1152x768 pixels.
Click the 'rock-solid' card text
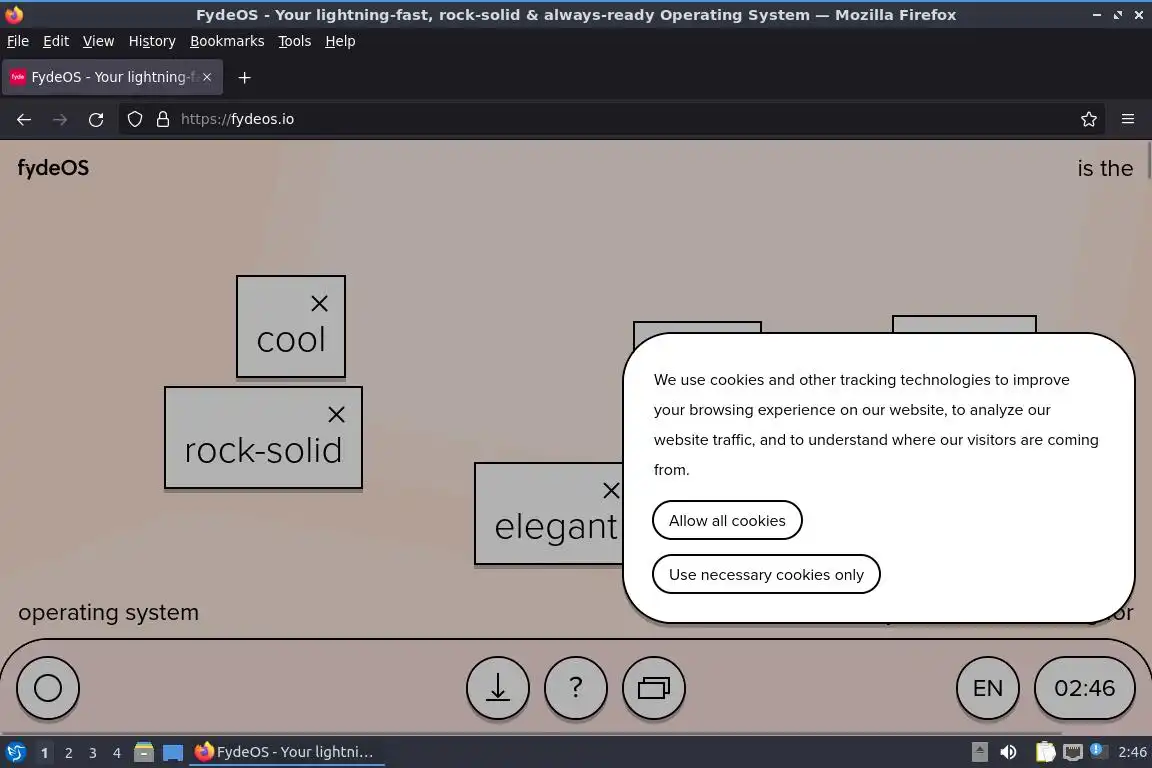[x=263, y=451]
